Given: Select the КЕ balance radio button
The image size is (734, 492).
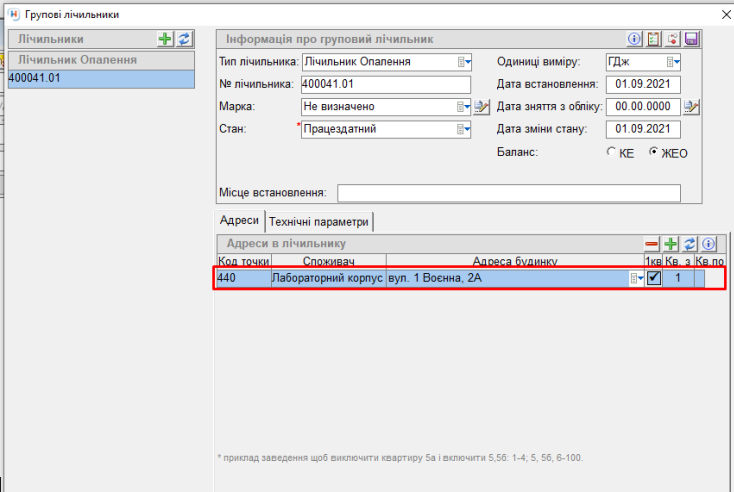Looking at the screenshot, I should 612,153.
